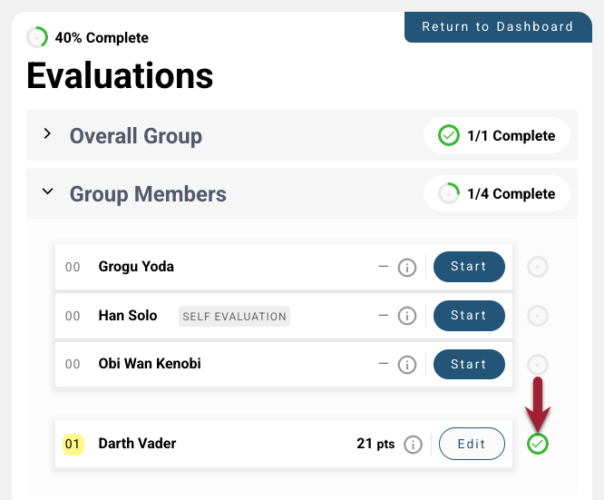Start the evaluation for Obi Wan Kenobi
Image resolution: width=604 pixels, height=500 pixels.
pos(468,364)
